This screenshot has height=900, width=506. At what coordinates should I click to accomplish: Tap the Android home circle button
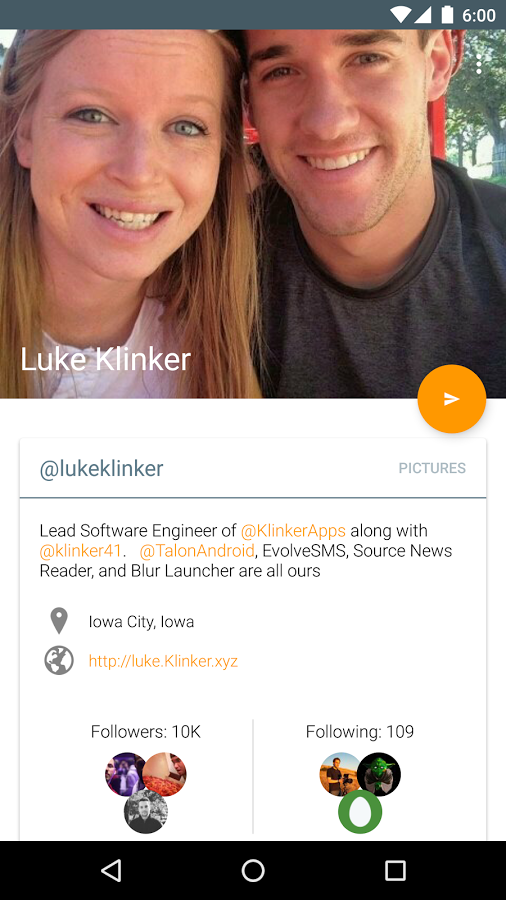pos(253,870)
